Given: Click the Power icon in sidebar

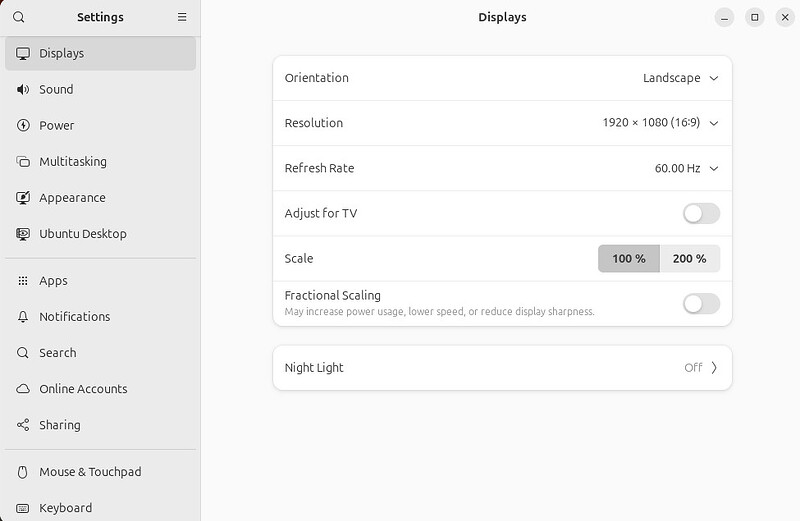Looking at the screenshot, I should pos(23,125).
